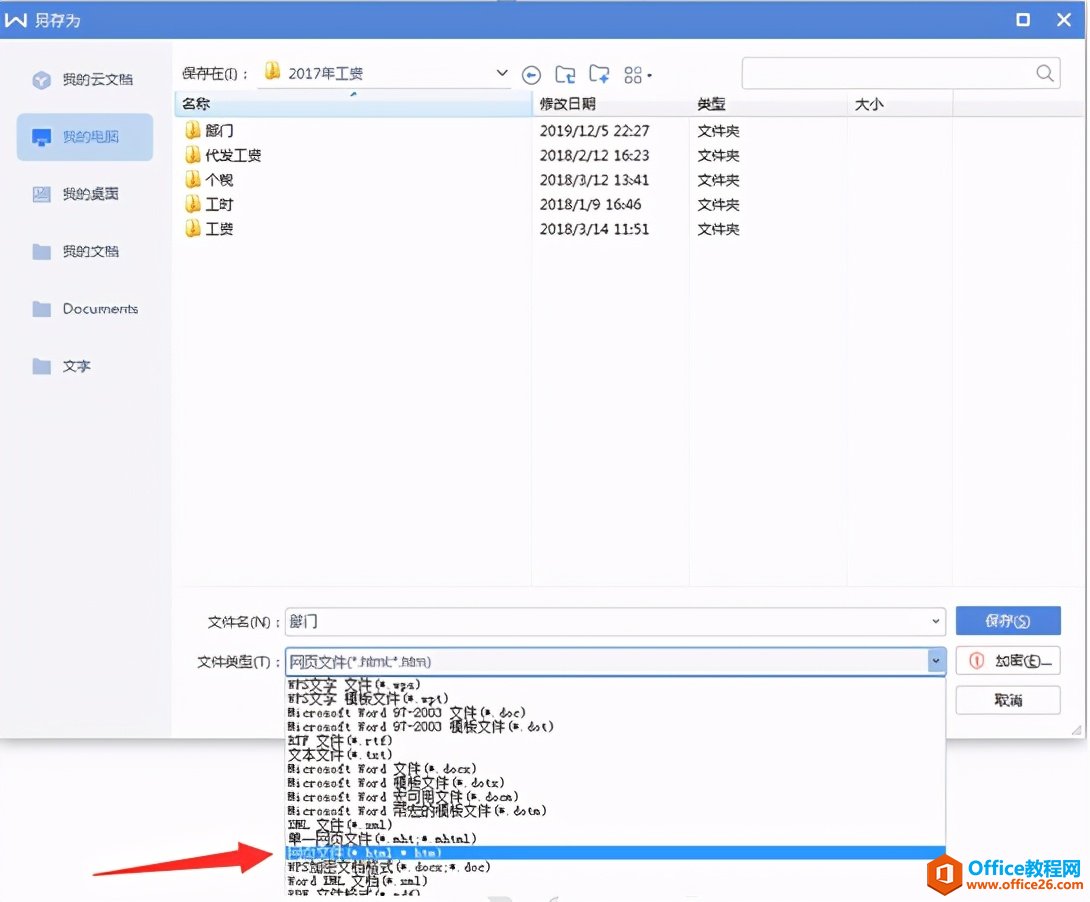1090x902 pixels.
Task: Expand the 保存在 location dropdown
Action: (501, 73)
